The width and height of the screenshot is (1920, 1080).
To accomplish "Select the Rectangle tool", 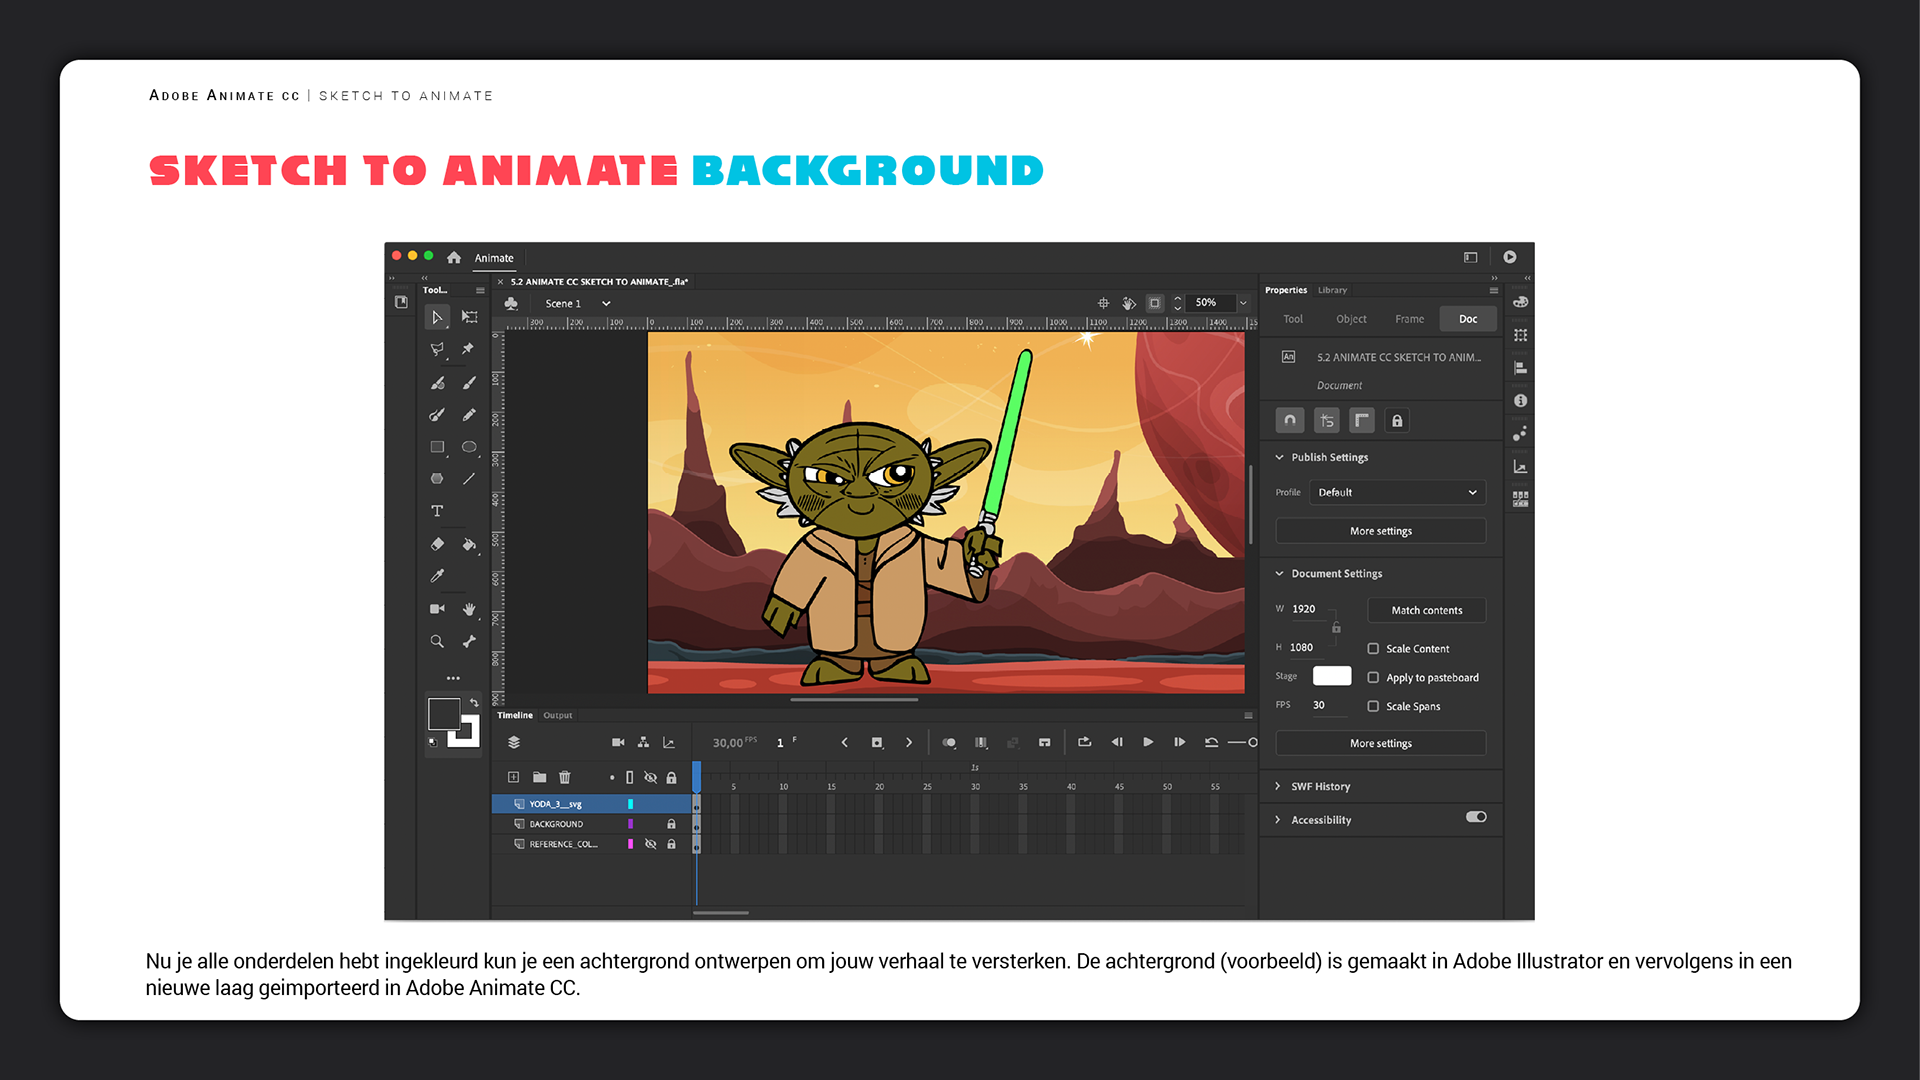I will pyautogui.click(x=437, y=447).
